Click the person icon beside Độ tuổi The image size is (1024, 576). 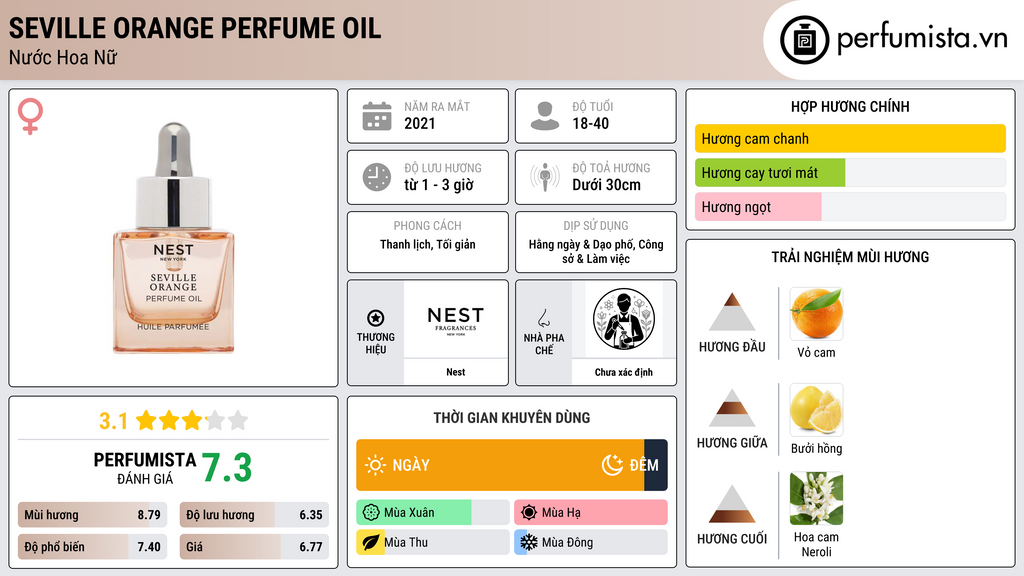pos(545,116)
